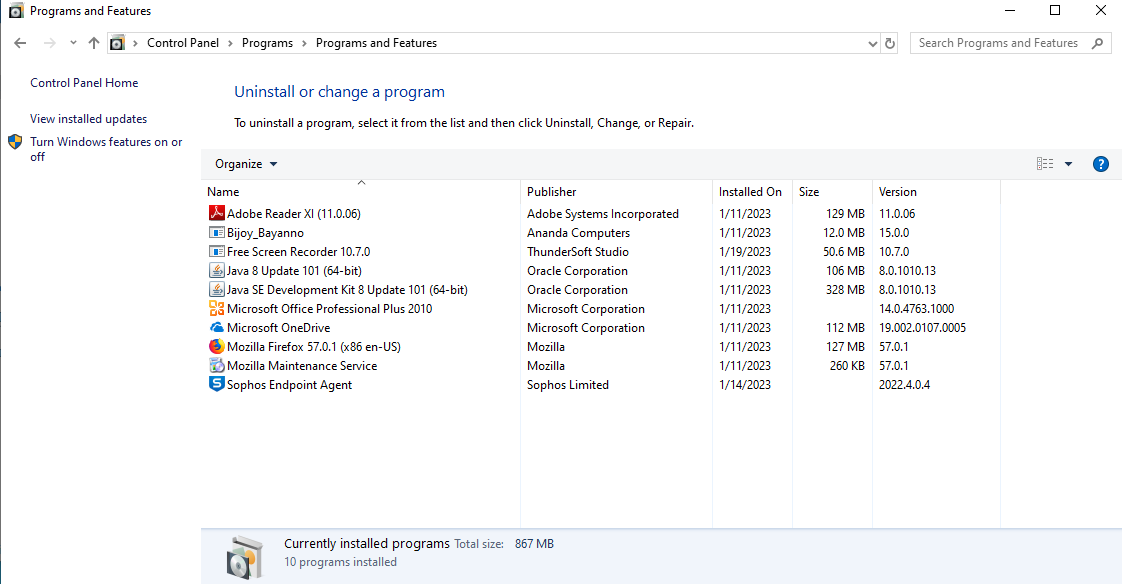Click the Java SE Development Kit icon
1122x584 pixels.
click(x=216, y=290)
